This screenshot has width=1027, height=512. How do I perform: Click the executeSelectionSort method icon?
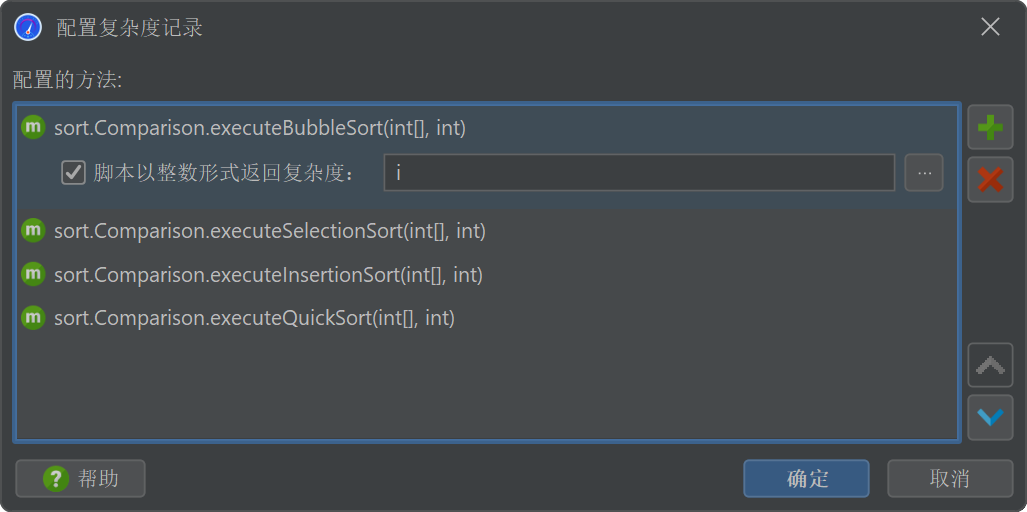[x=33, y=231]
